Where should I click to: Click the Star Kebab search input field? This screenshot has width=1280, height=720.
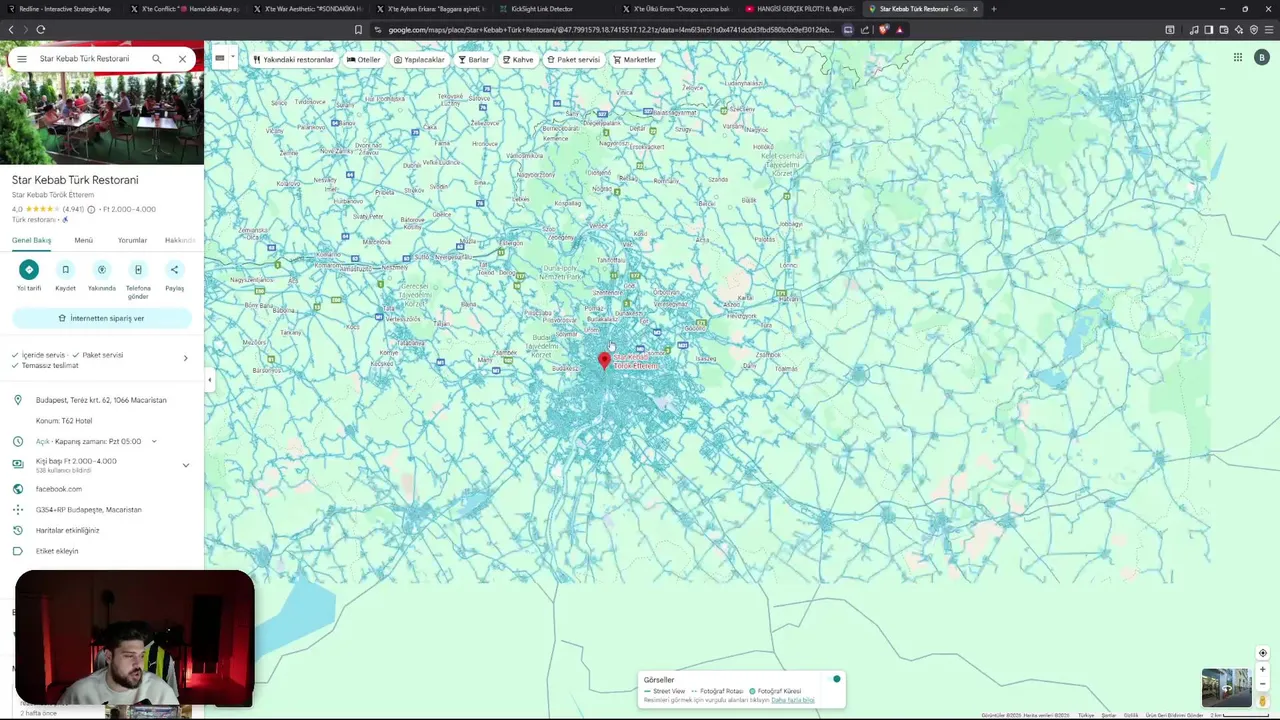(x=85, y=59)
